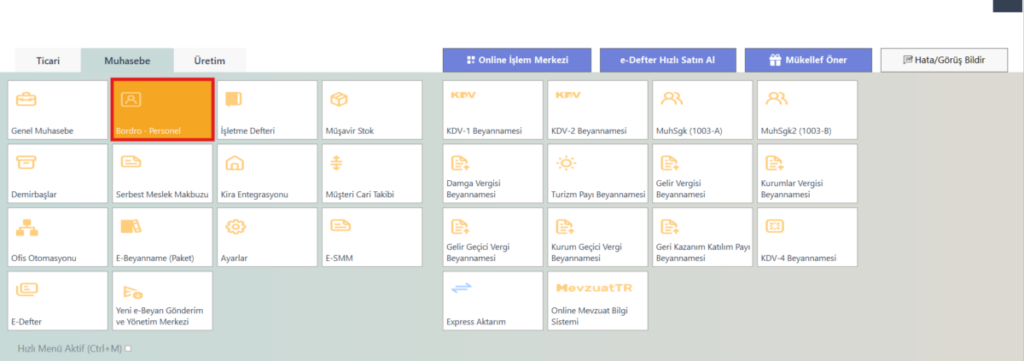Select the Muhasebe tab
The image size is (1024, 361).
point(127,61)
